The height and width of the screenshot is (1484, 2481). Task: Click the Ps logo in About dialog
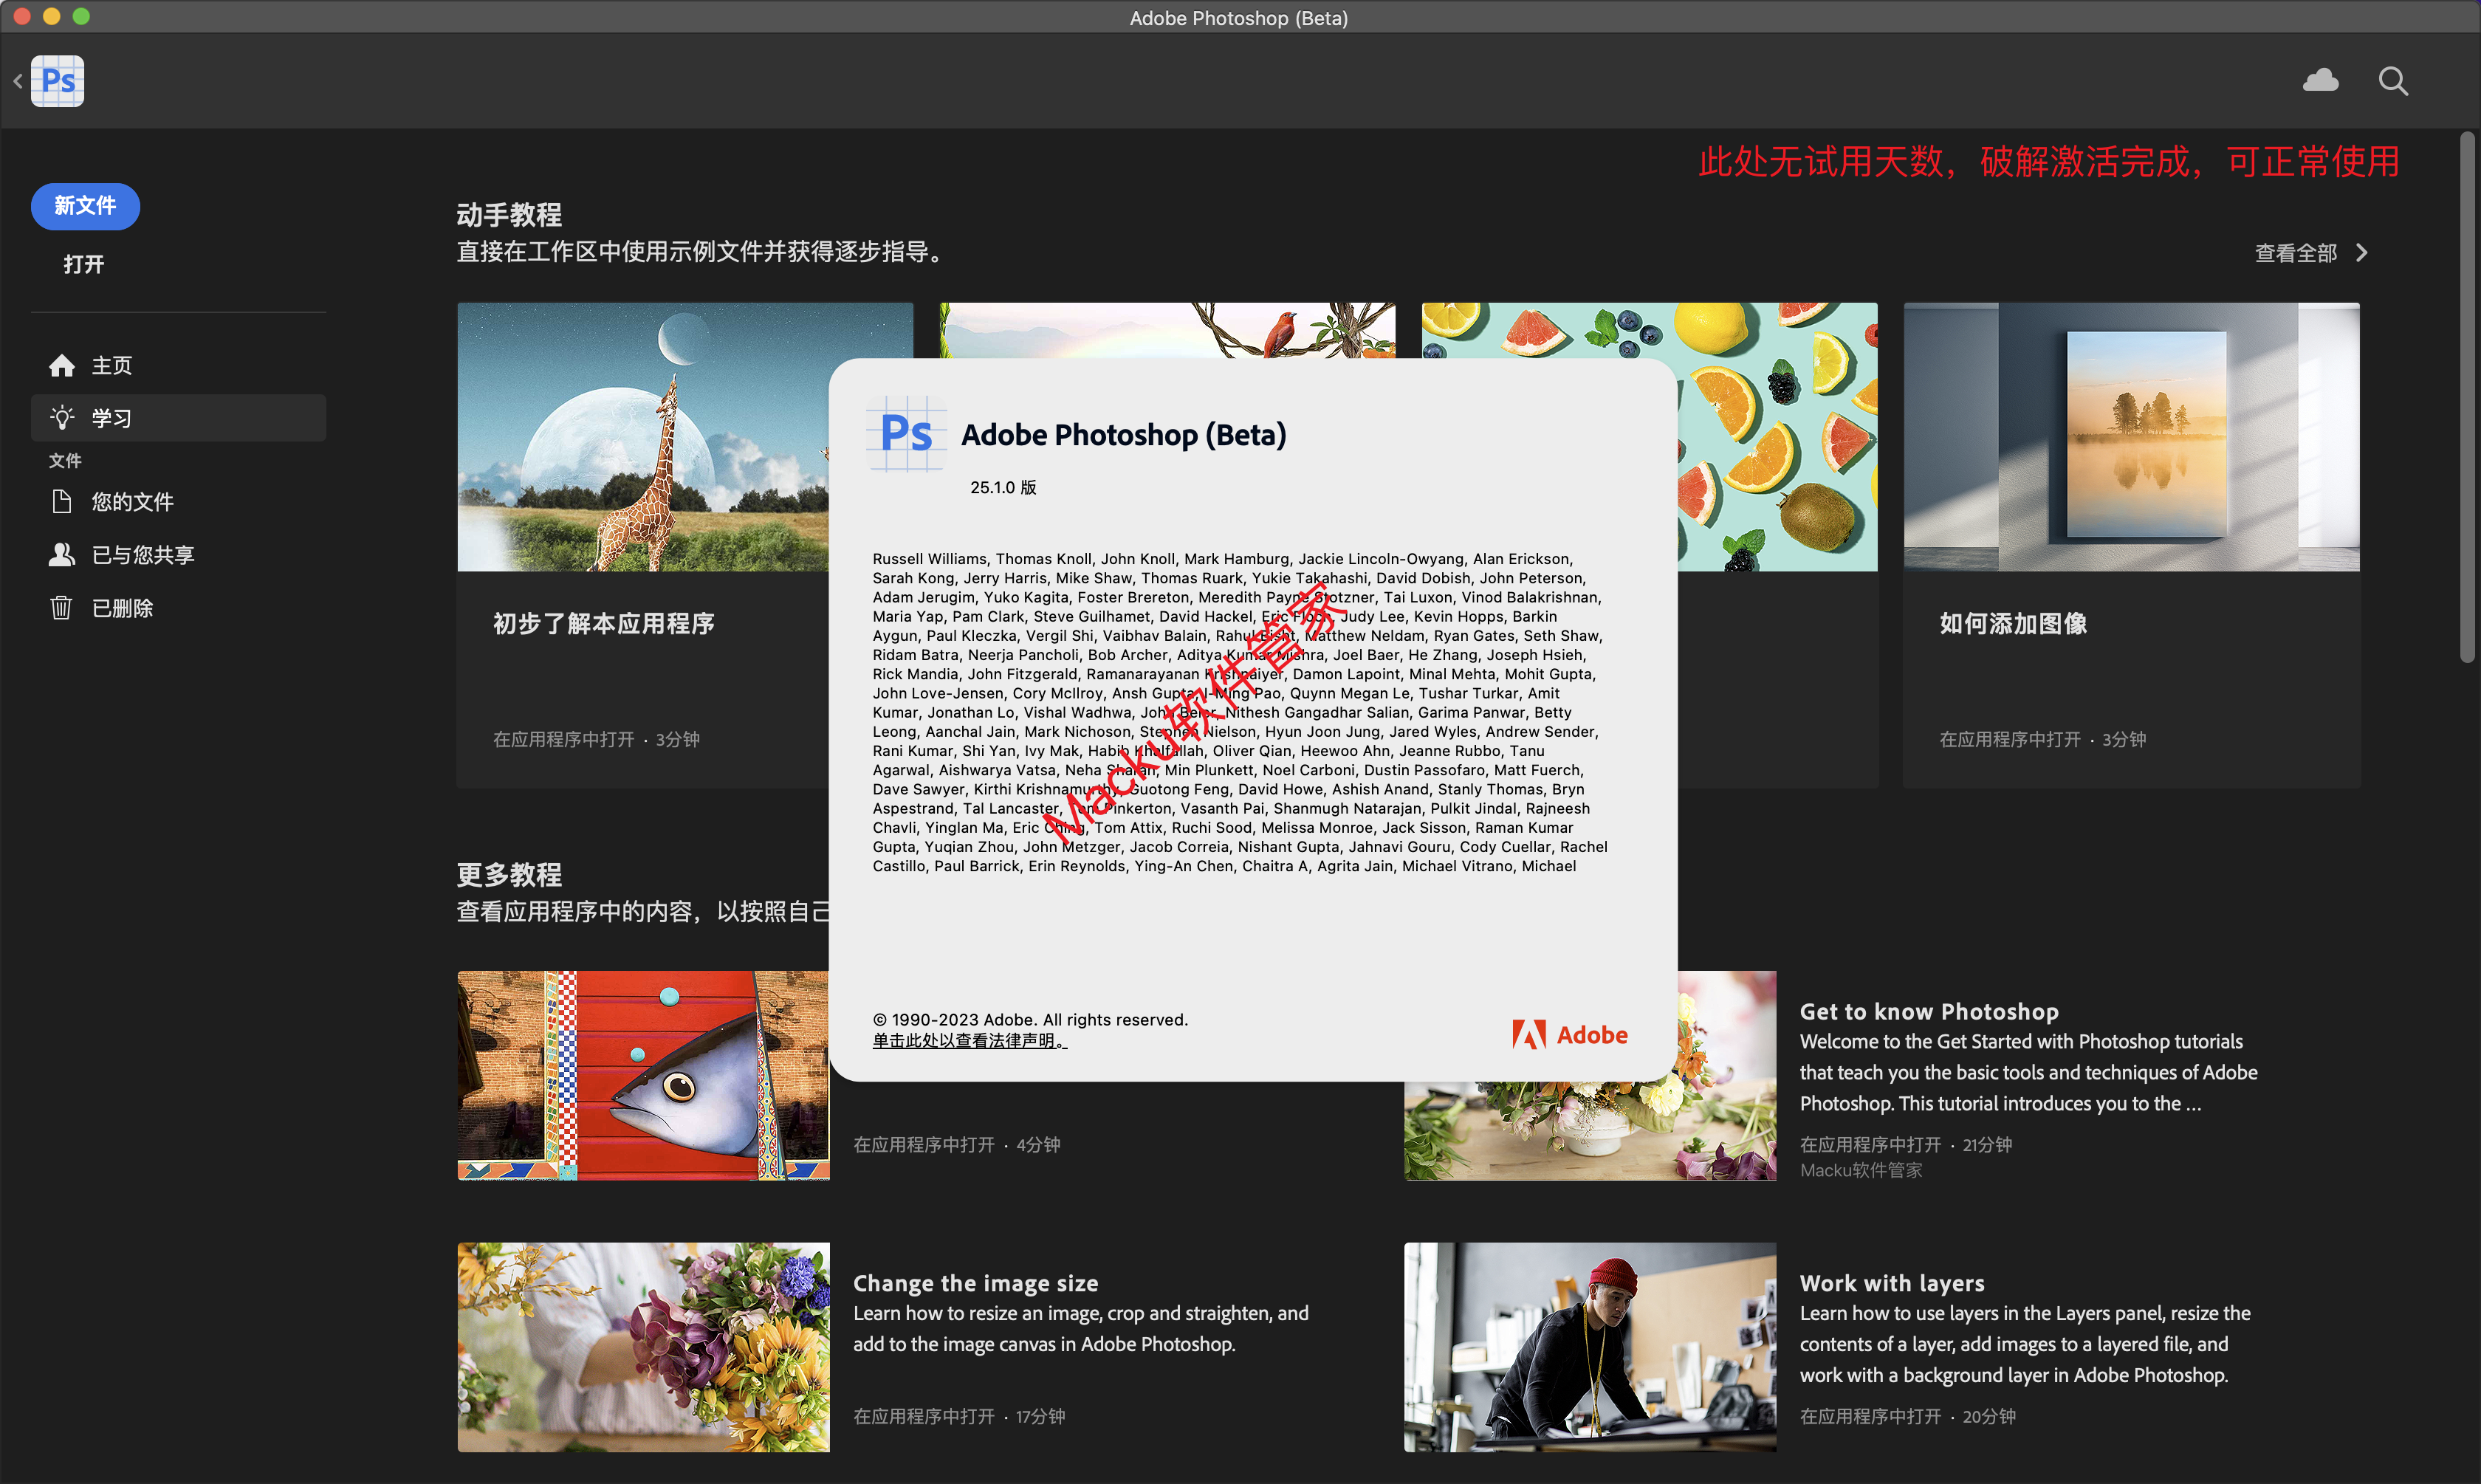click(906, 434)
